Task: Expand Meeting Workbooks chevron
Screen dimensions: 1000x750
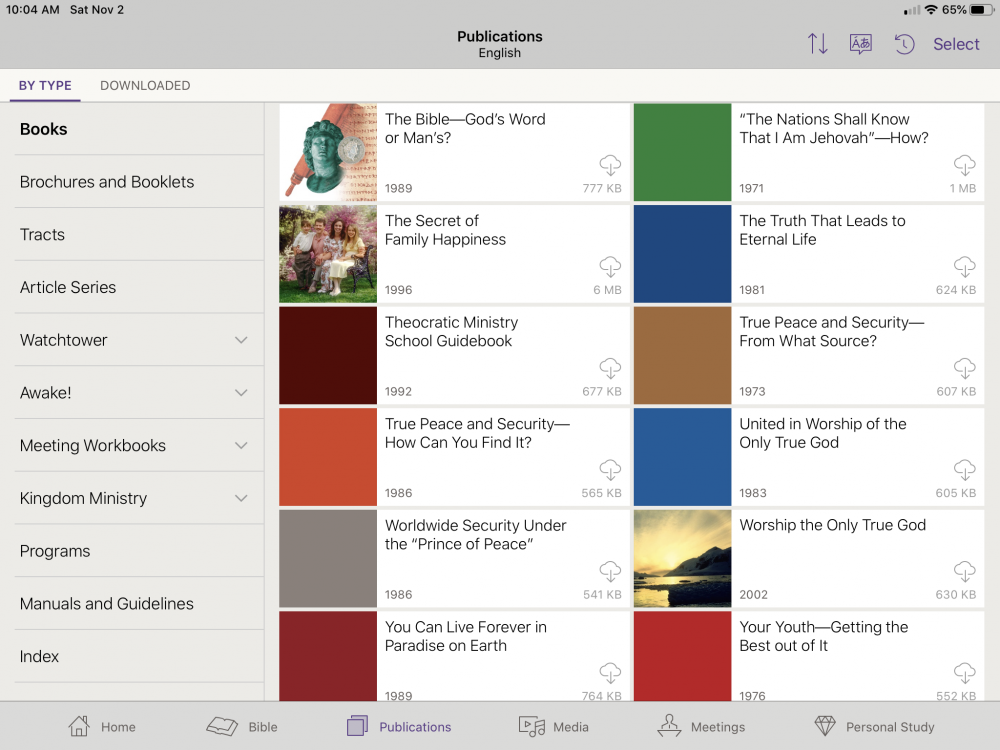Action: (x=241, y=446)
